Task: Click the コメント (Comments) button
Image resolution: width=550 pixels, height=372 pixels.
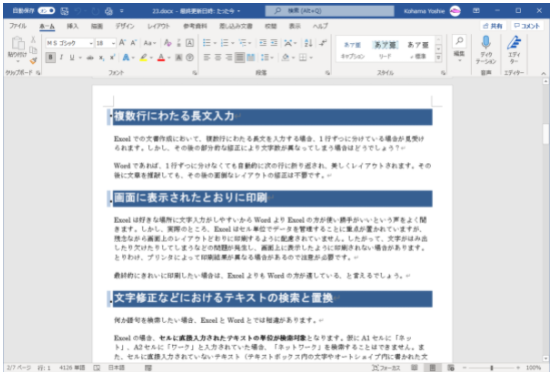Action: pos(527,26)
